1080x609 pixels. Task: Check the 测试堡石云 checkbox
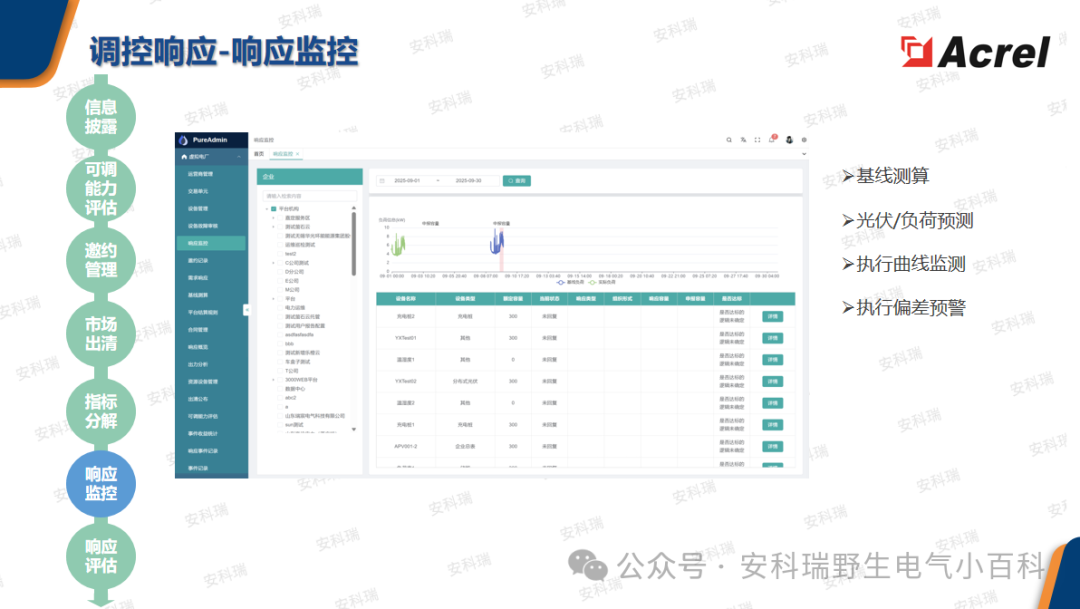click(x=280, y=227)
